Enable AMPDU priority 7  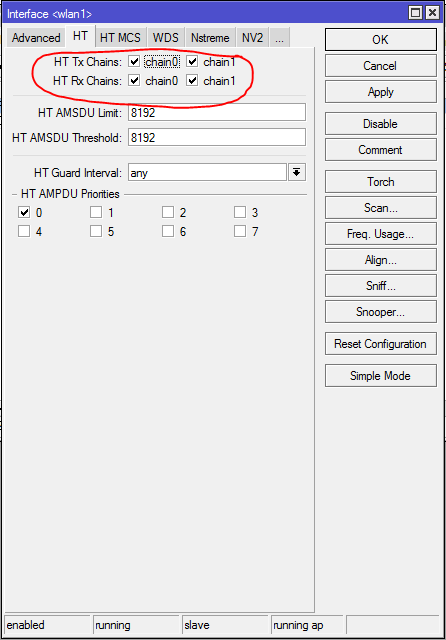[x=240, y=231]
